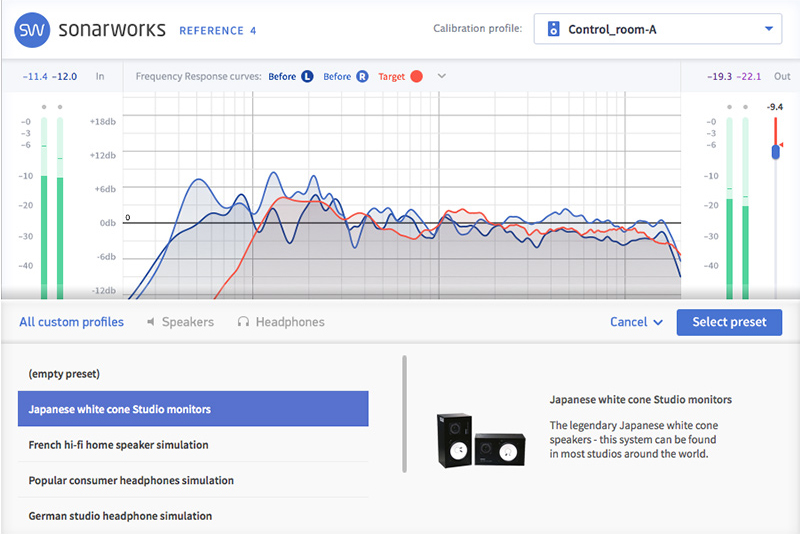800x534 pixels.
Task: Click the REFERENCE 4 label
Action: click(217, 31)
